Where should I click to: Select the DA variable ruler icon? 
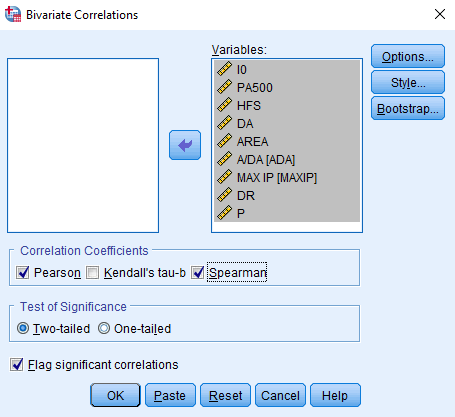(x=224, y=123)
